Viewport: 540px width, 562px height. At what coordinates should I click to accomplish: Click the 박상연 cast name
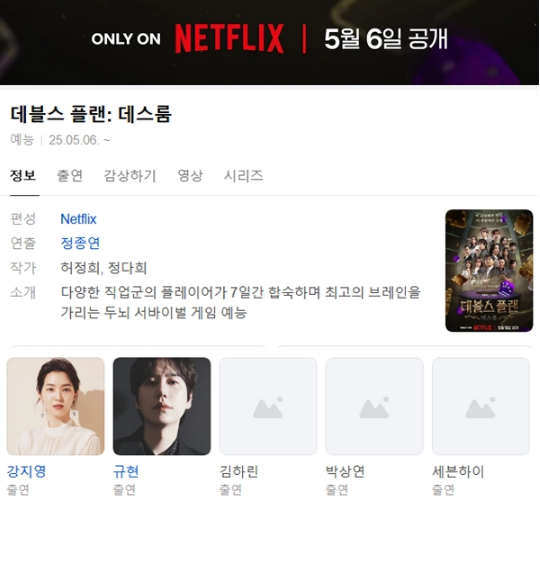pyautogui.click(x=345, y=472)
